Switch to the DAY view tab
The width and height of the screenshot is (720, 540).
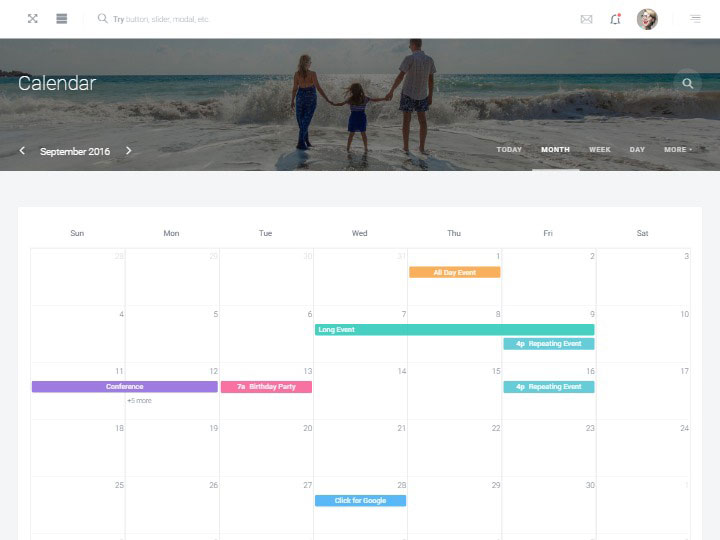[x=637, y=150]
